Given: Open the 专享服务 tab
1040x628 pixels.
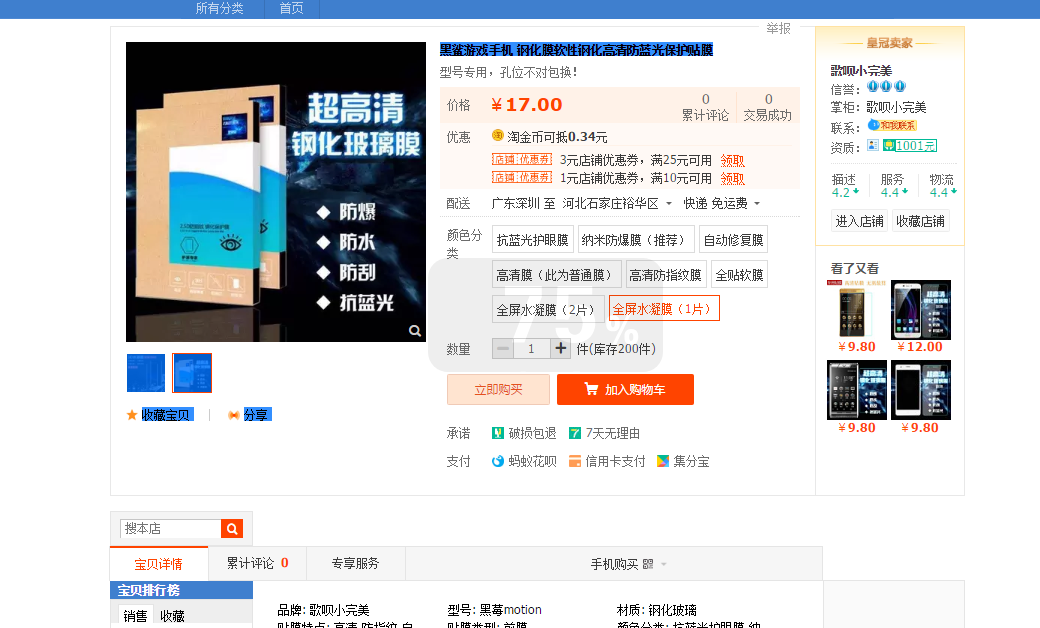Looking at the screenshot, I should 355,563.
